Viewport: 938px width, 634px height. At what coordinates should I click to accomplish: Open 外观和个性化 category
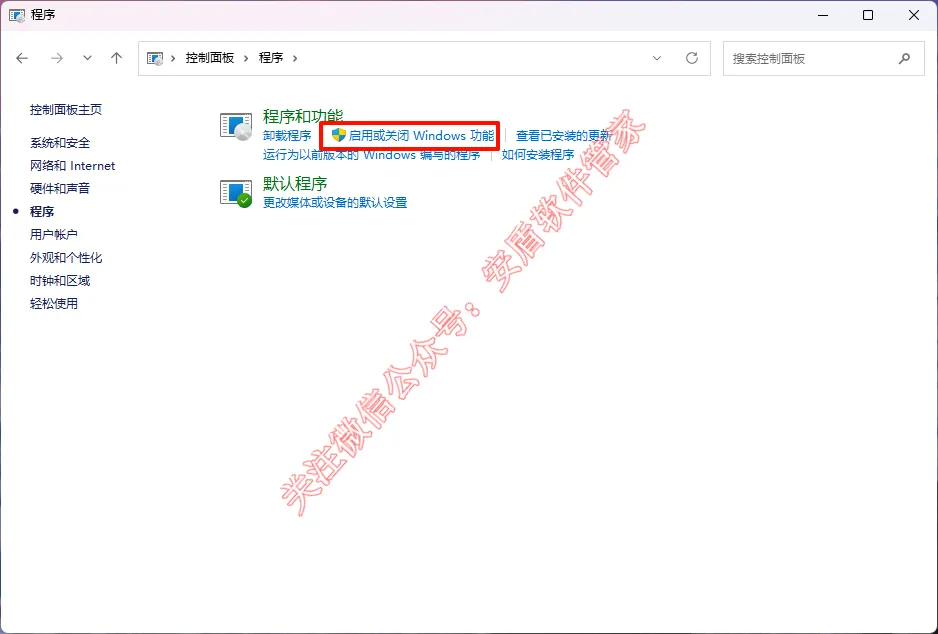(66, 258)
